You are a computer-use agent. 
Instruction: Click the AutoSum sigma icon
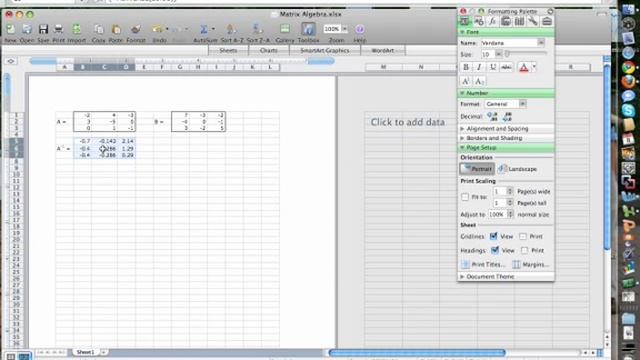coord(204,29)
